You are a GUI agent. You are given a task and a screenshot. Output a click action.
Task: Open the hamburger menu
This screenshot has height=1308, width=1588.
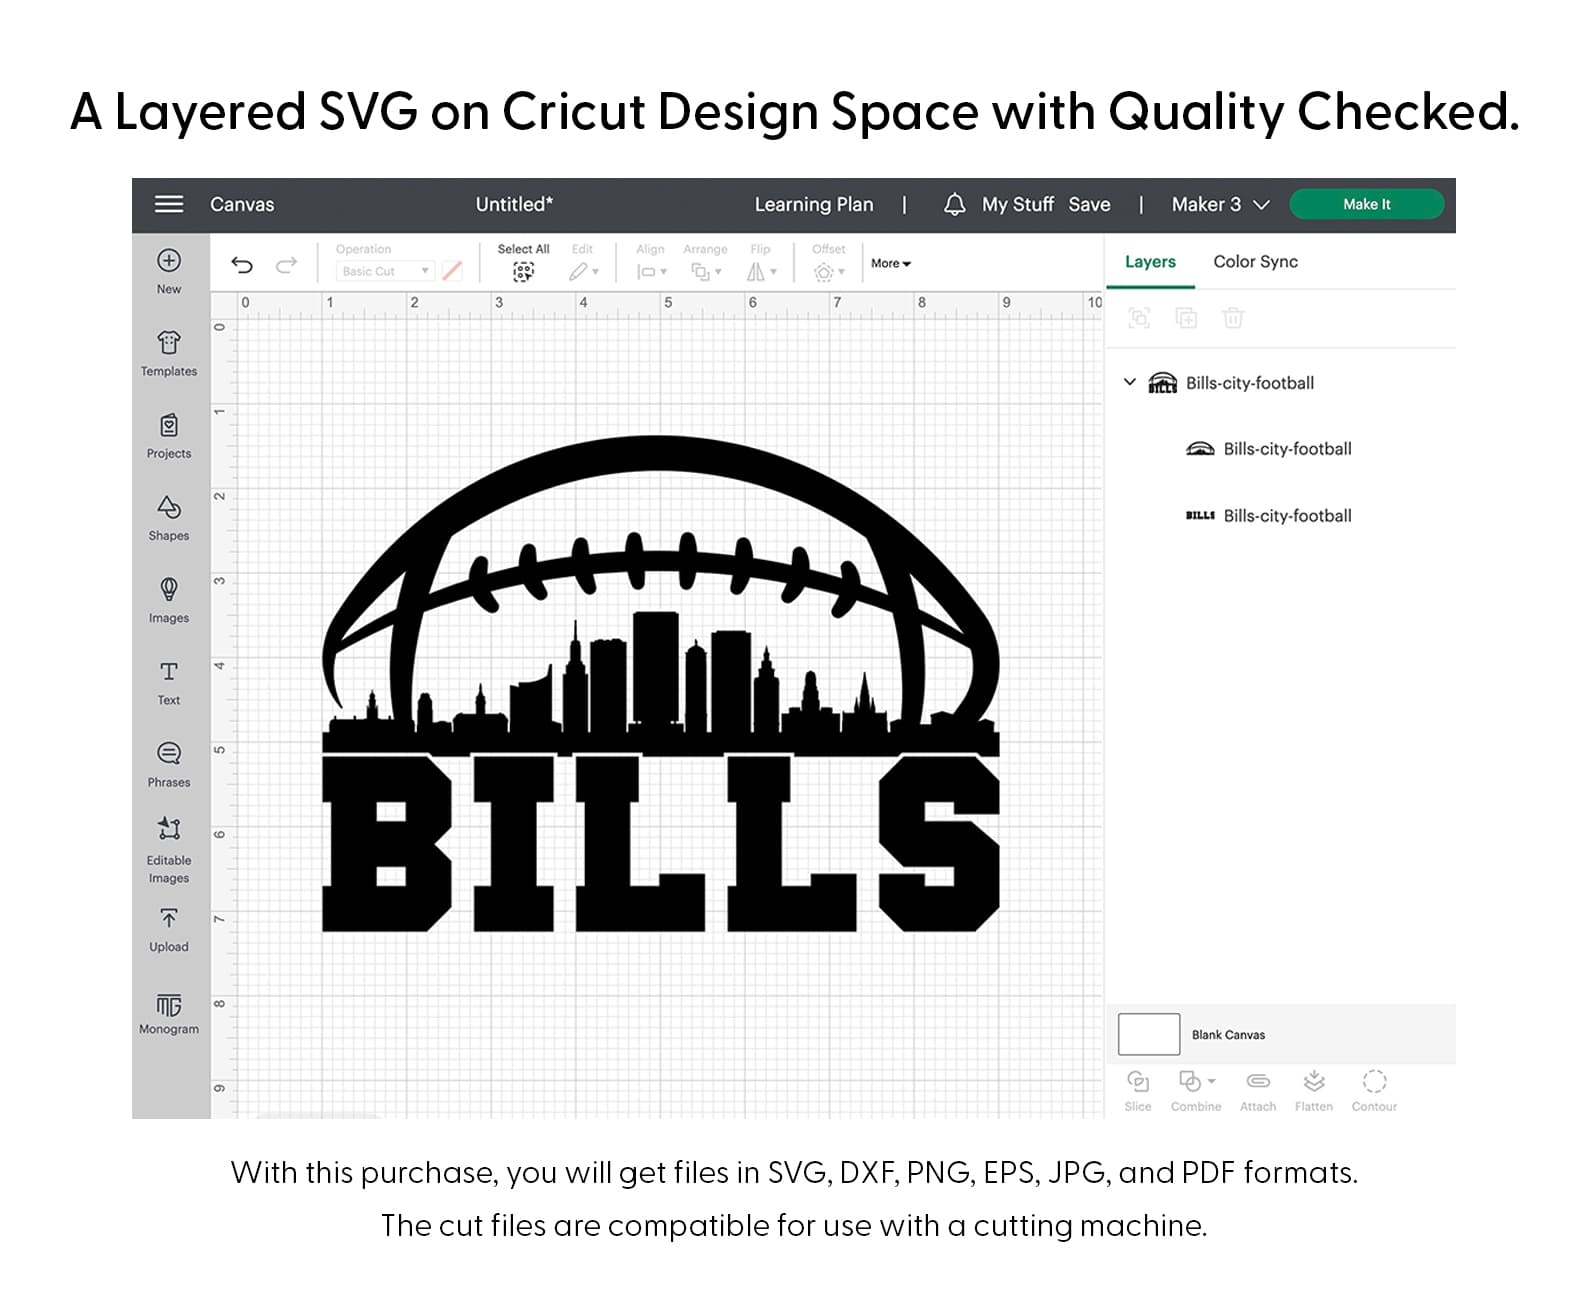pos(169,204)
